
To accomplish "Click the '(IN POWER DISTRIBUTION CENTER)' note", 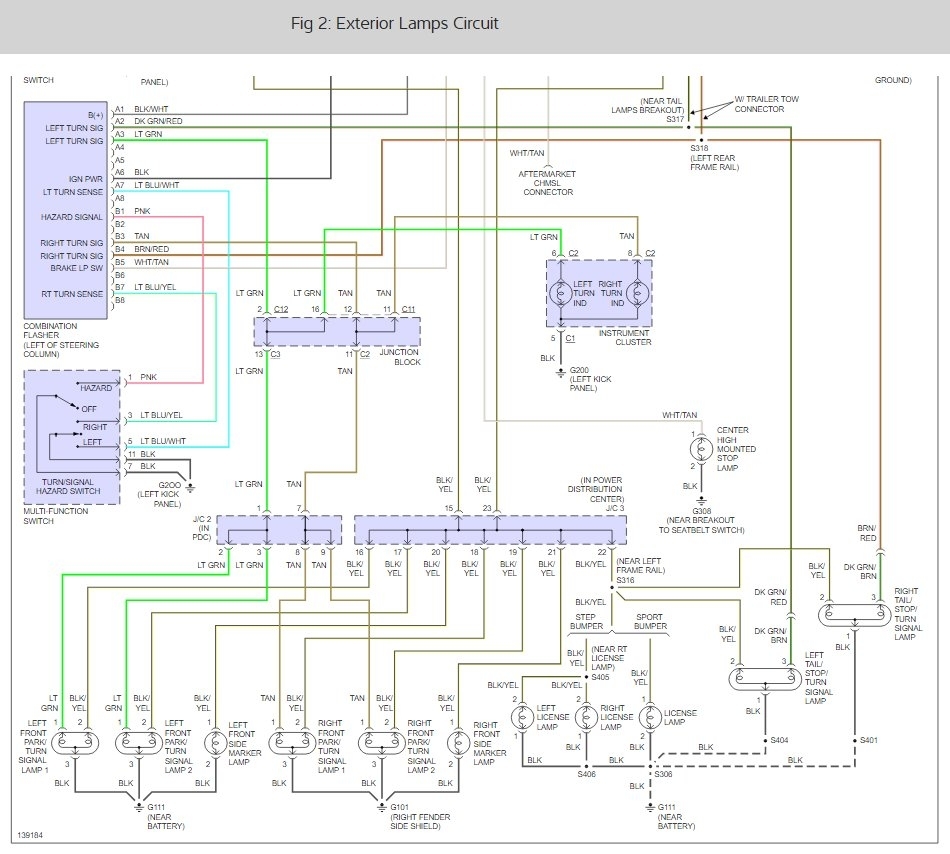I will (x=594, y=489).
